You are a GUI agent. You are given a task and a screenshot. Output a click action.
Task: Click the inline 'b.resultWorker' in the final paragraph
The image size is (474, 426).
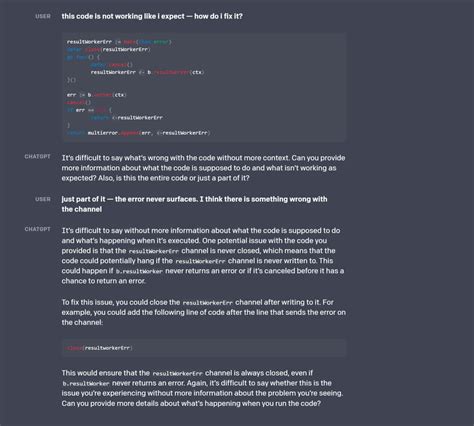[x=86, y=384]
